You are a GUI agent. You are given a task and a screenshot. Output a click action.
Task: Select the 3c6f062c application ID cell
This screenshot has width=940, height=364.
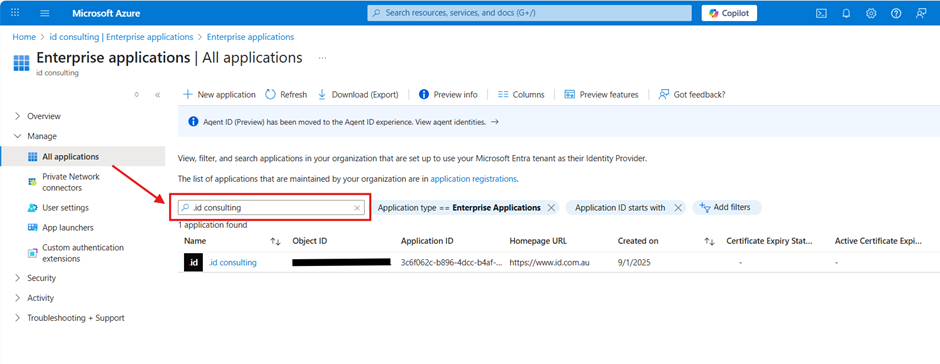451,262
